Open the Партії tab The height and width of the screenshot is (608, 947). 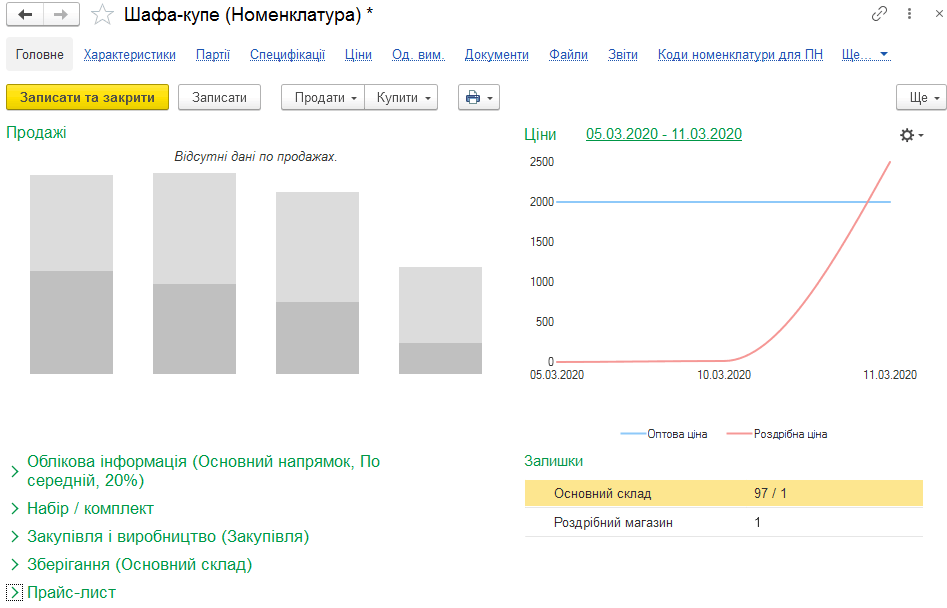pos(213,54)
